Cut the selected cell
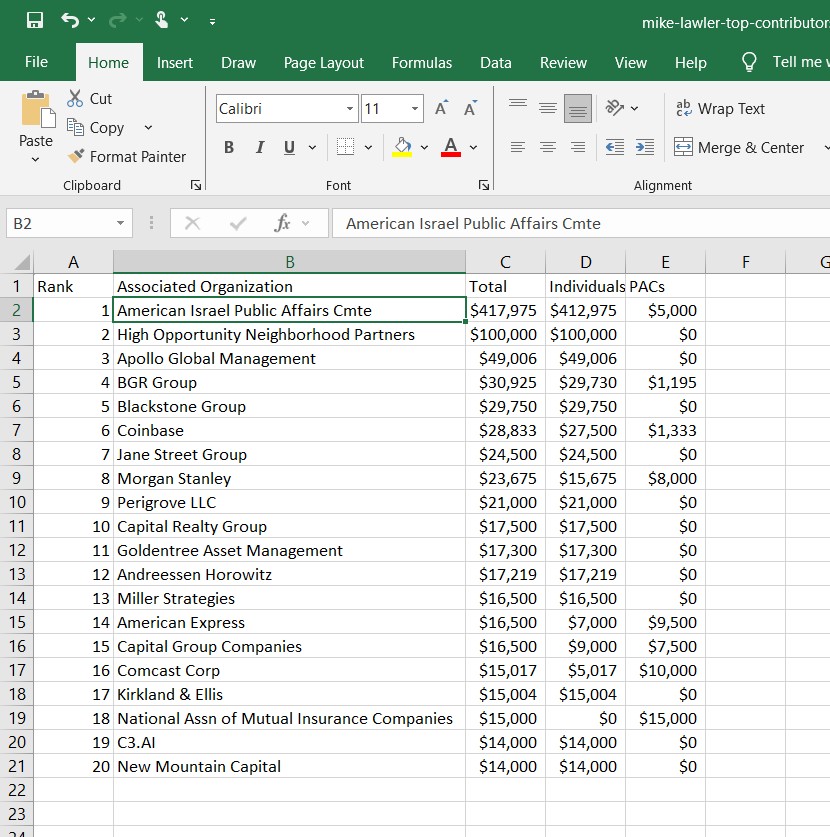 (90, 98)
